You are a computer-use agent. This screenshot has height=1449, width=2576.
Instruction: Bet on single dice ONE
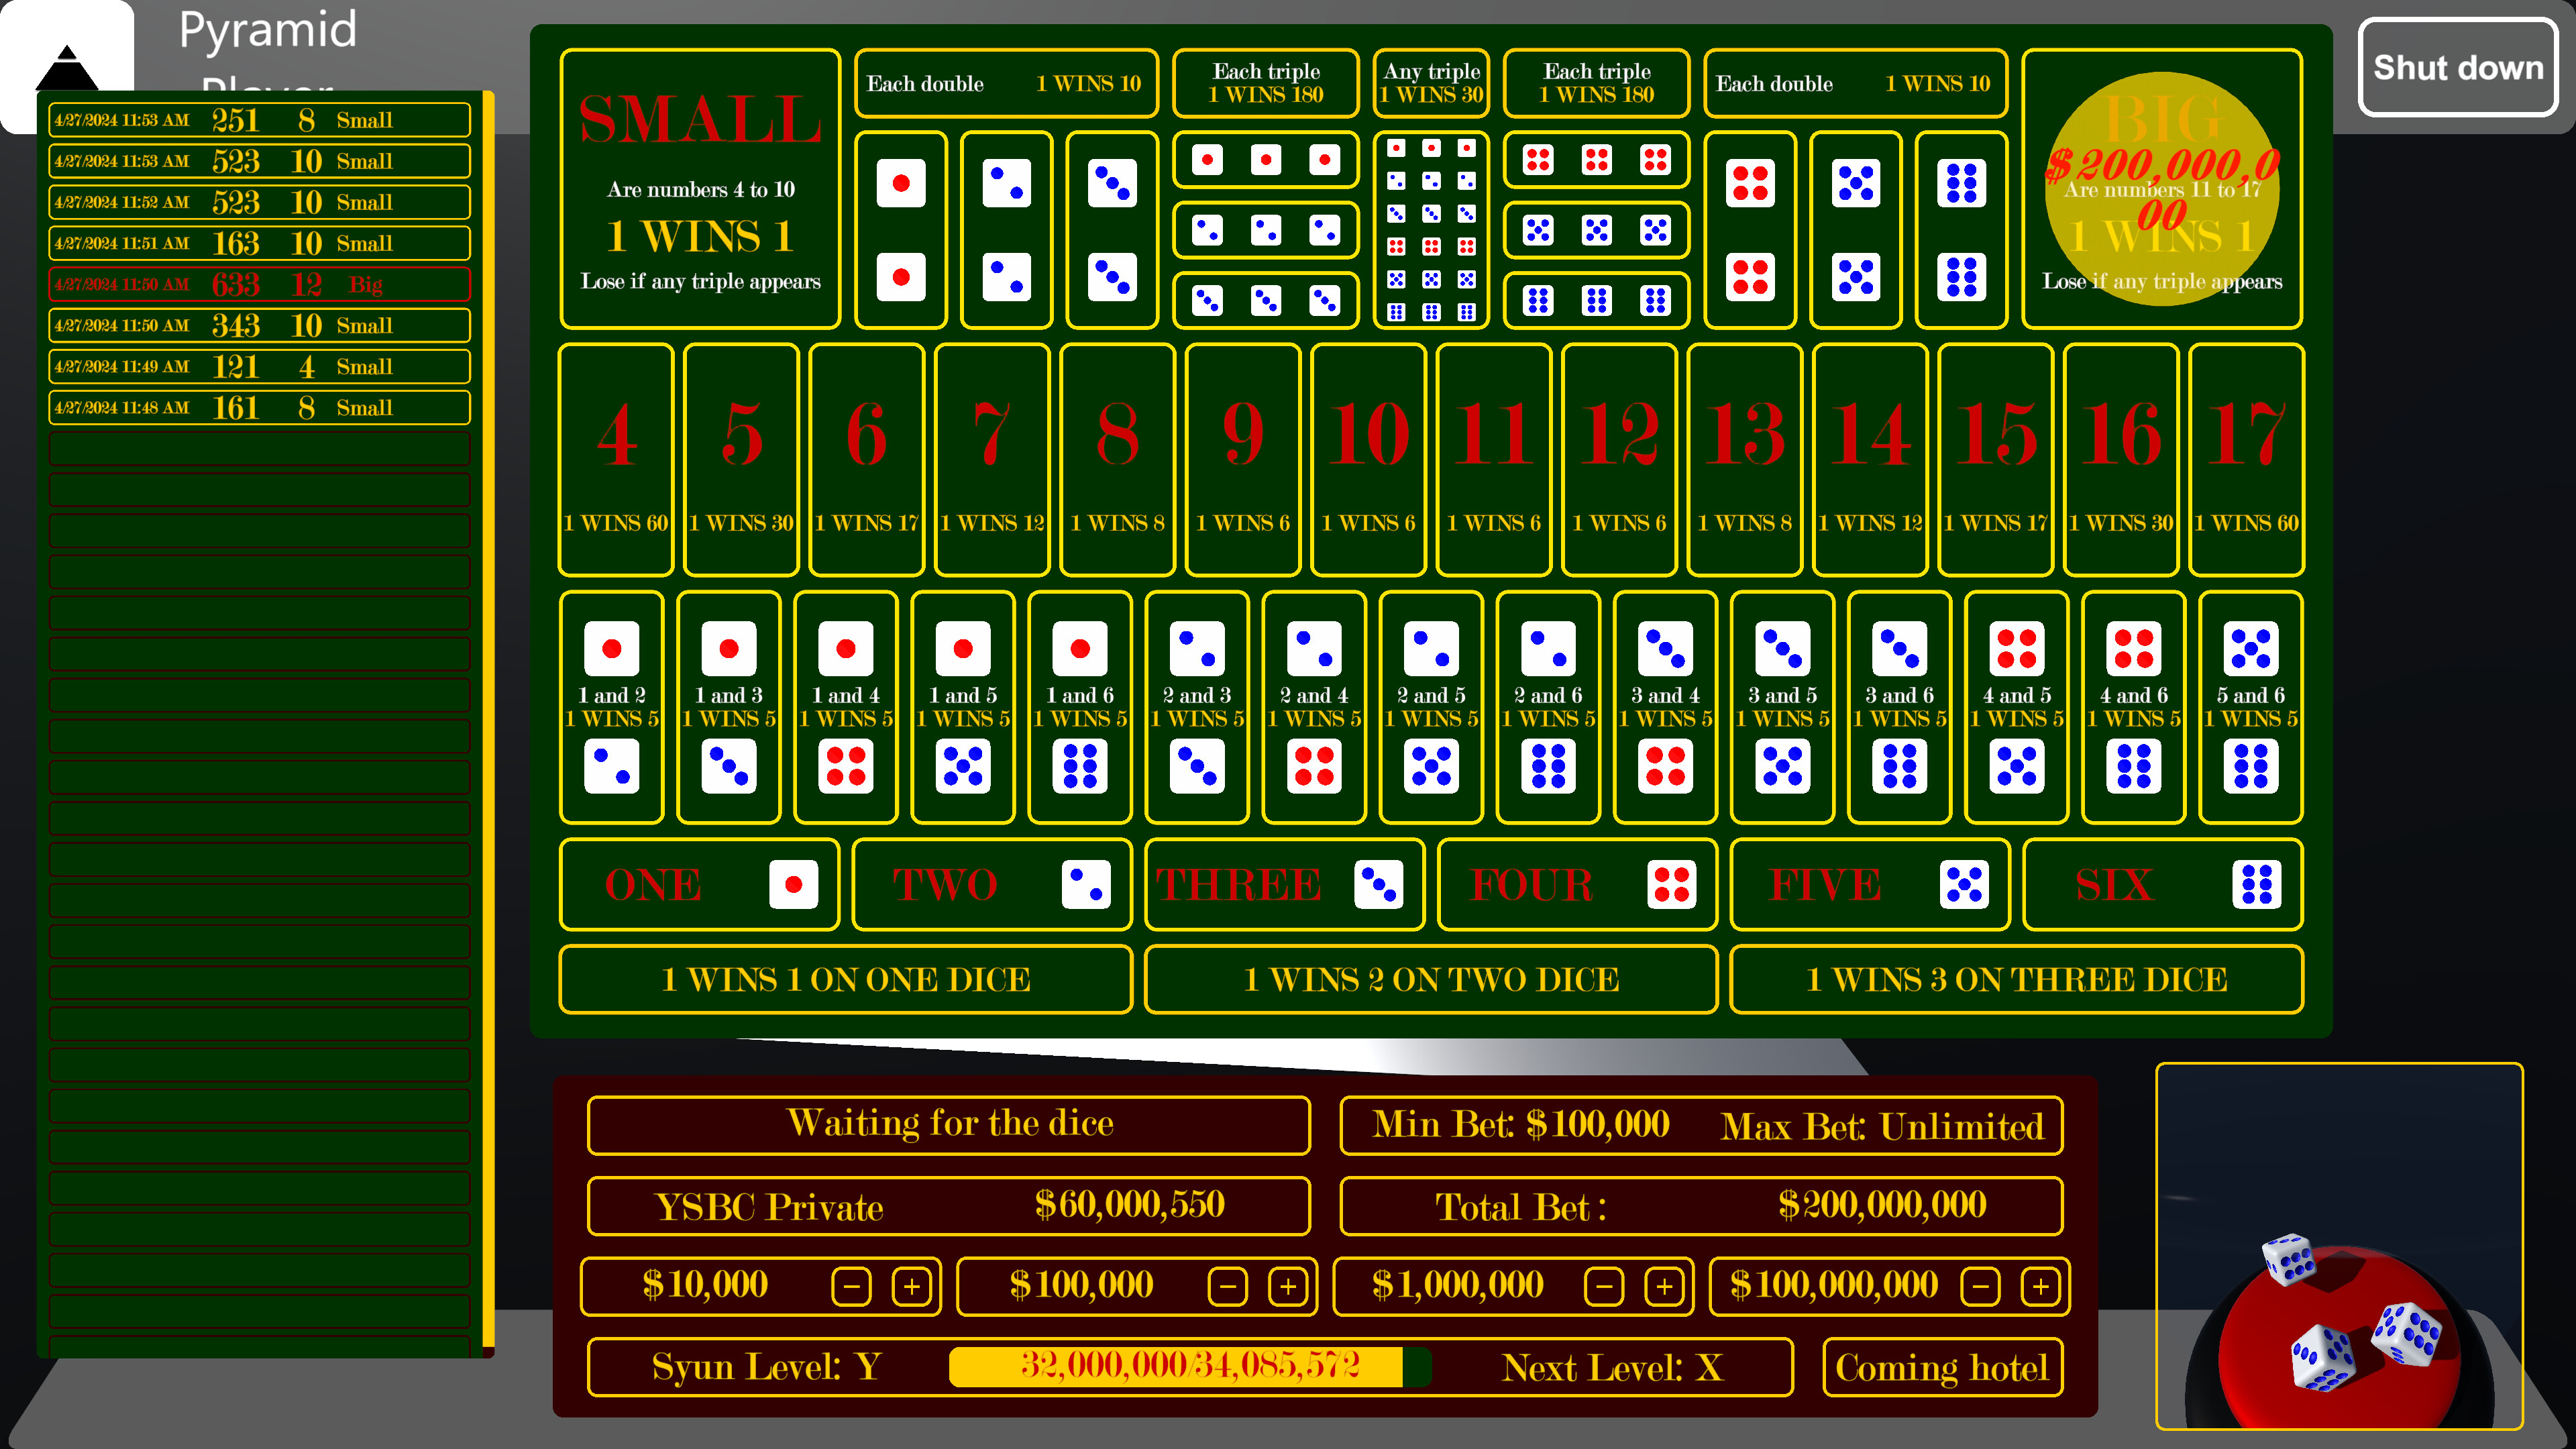[x=699, y=884]
